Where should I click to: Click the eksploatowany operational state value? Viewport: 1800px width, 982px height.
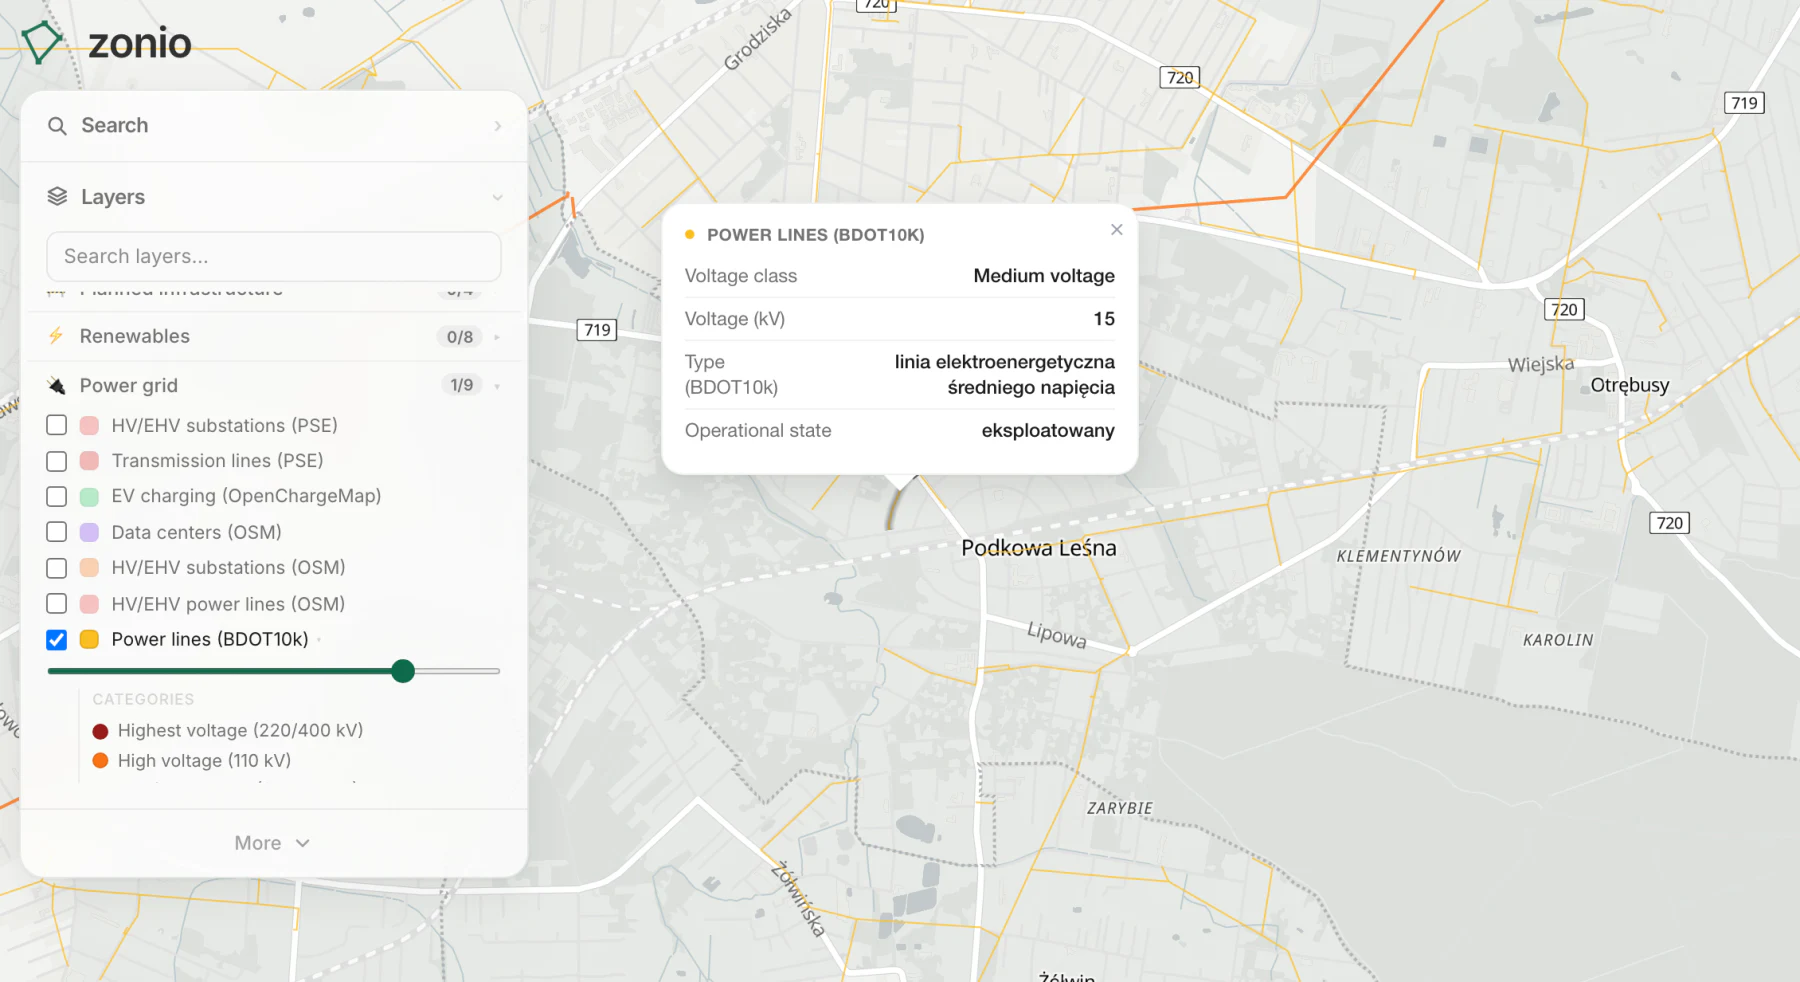click(1048, 431)
